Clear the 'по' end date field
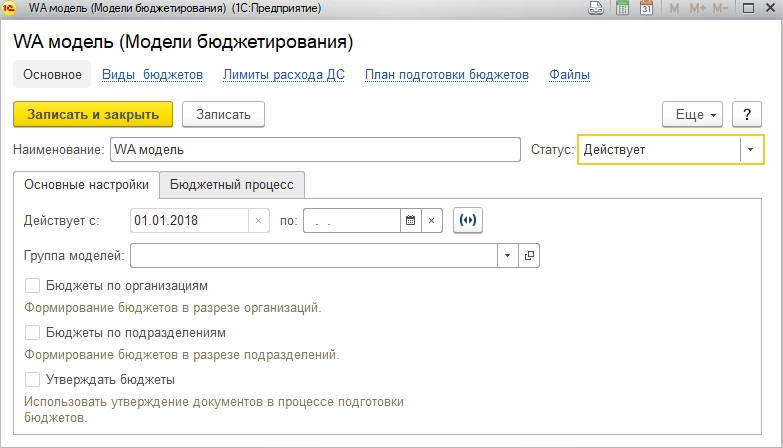The height and width of the screenshot is (448, 783). click(431, 221)
